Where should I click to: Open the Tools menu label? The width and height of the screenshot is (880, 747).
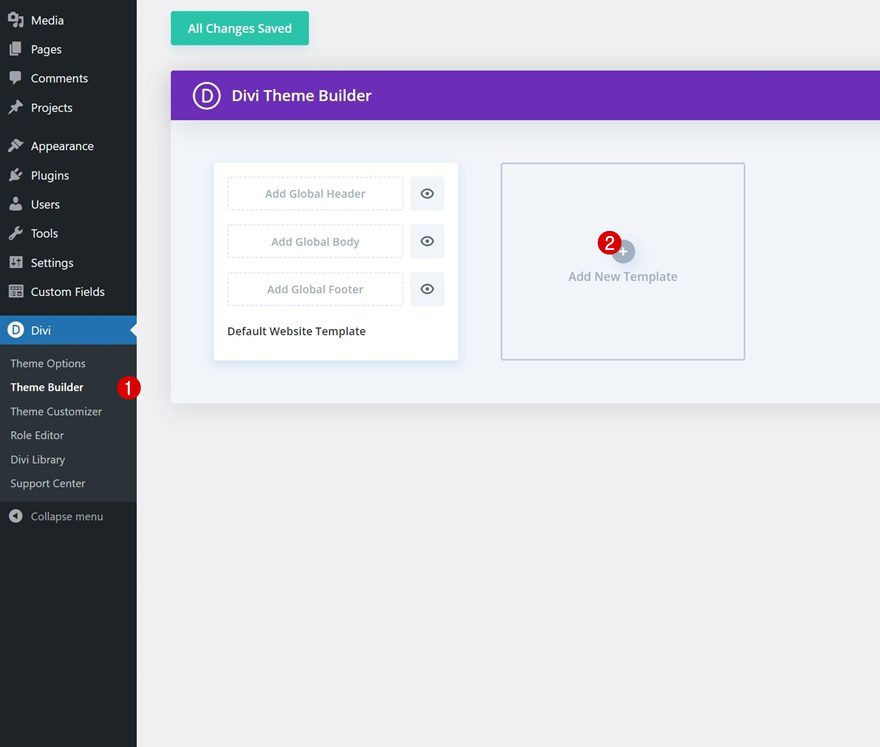tap(44, 233)
